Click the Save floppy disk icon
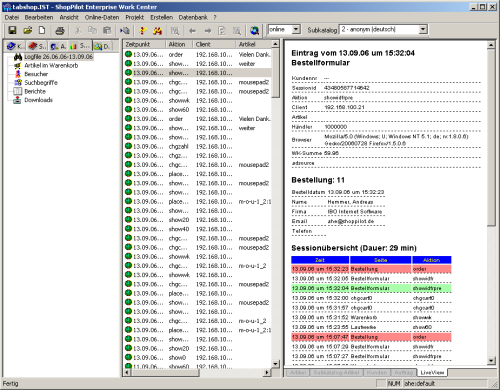500x390 pixels. tap(12, 30)
